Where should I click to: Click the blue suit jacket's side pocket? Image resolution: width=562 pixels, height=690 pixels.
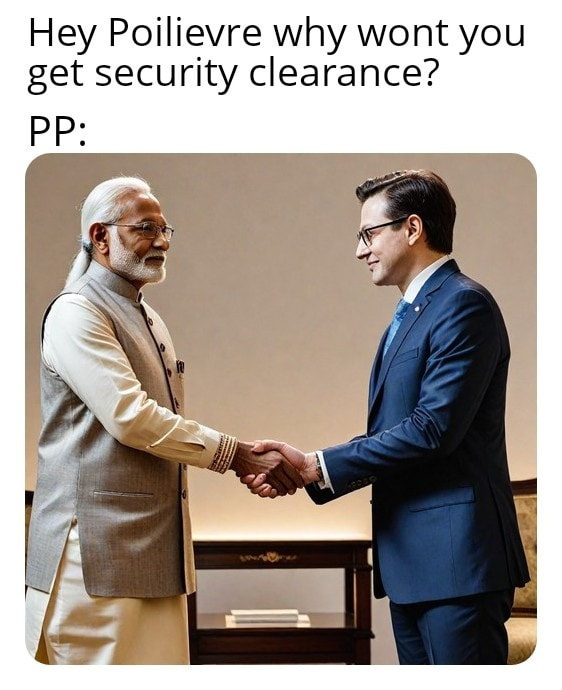(441, 499)
